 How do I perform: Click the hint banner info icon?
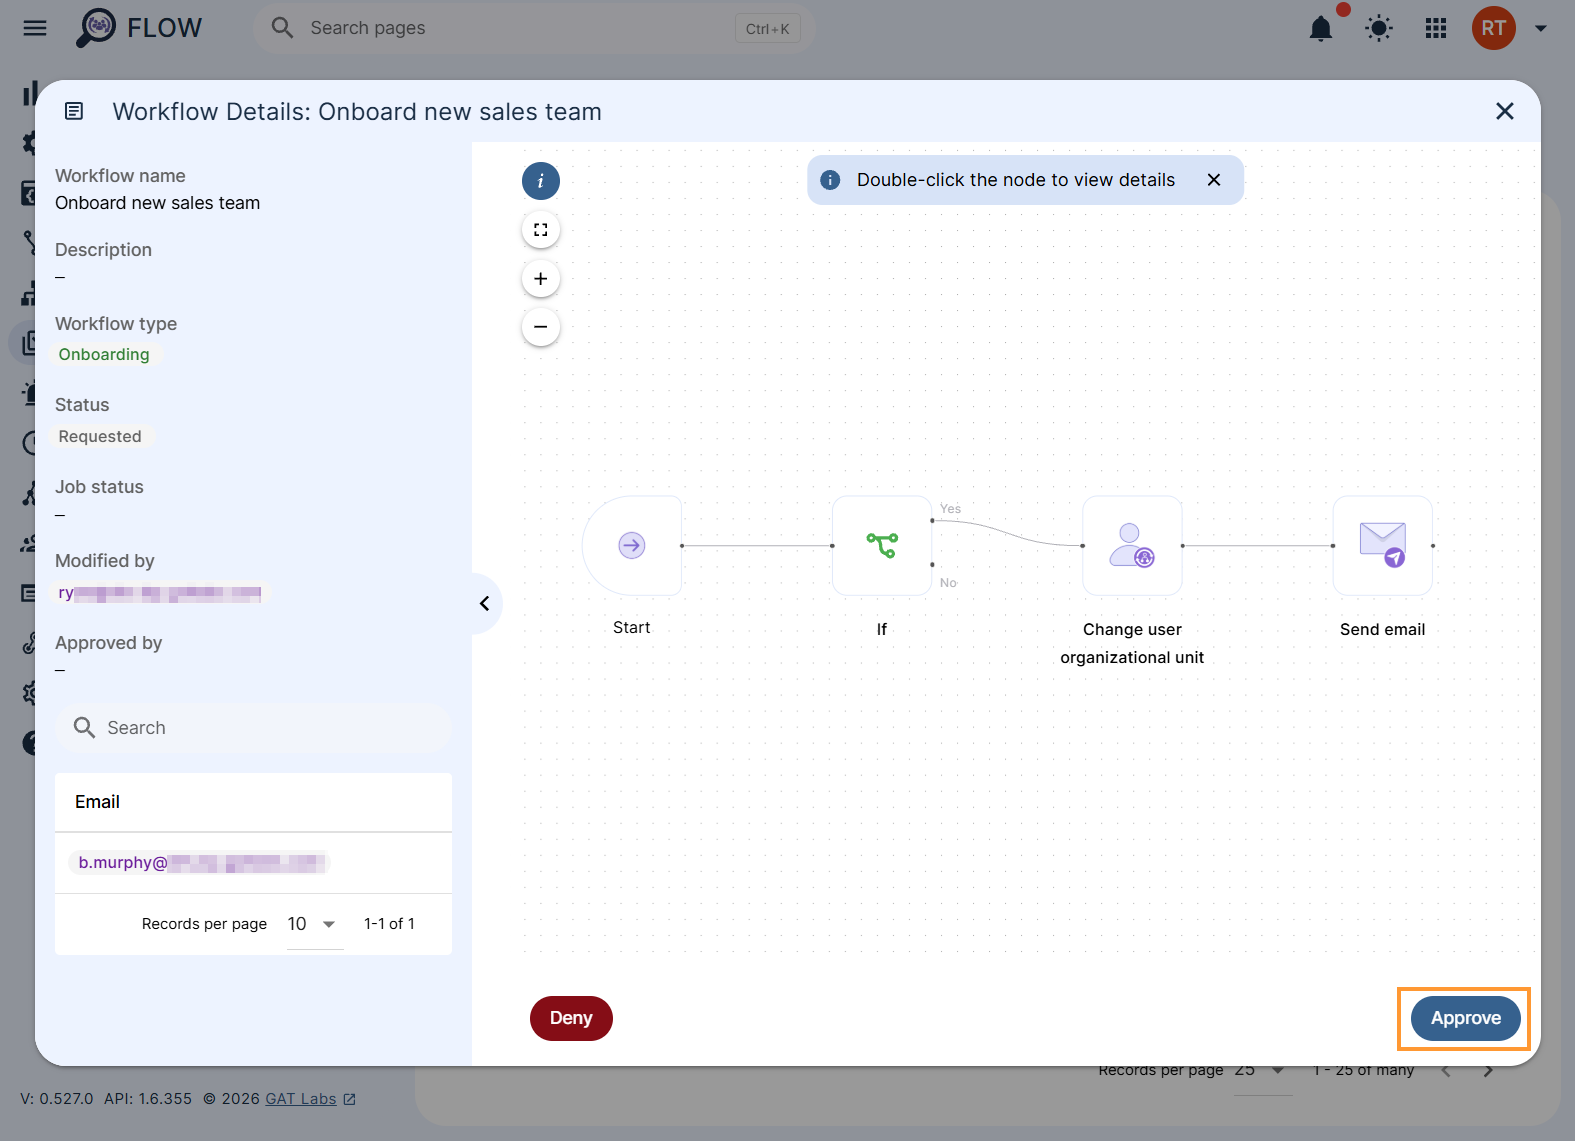pos(830,180)
